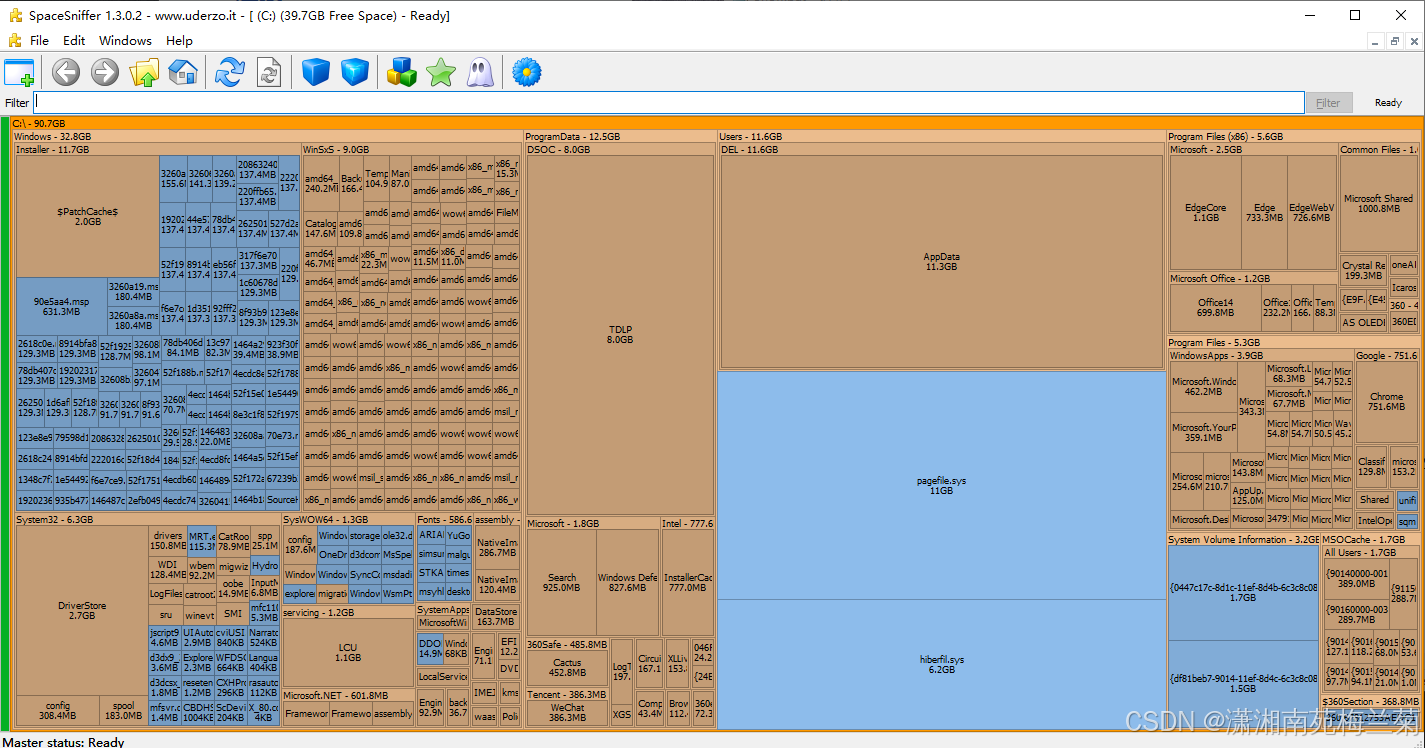The image size is (1425, 748).
Task: Select the 90e5aa4.msp 631.3MB file
Action: tap(61, 306)
